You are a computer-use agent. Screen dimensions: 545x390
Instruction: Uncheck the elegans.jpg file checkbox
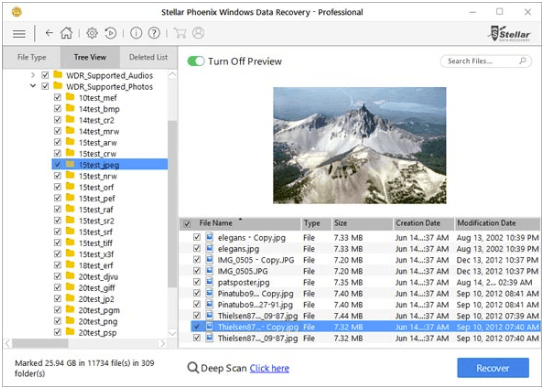(x=197, y=249)
